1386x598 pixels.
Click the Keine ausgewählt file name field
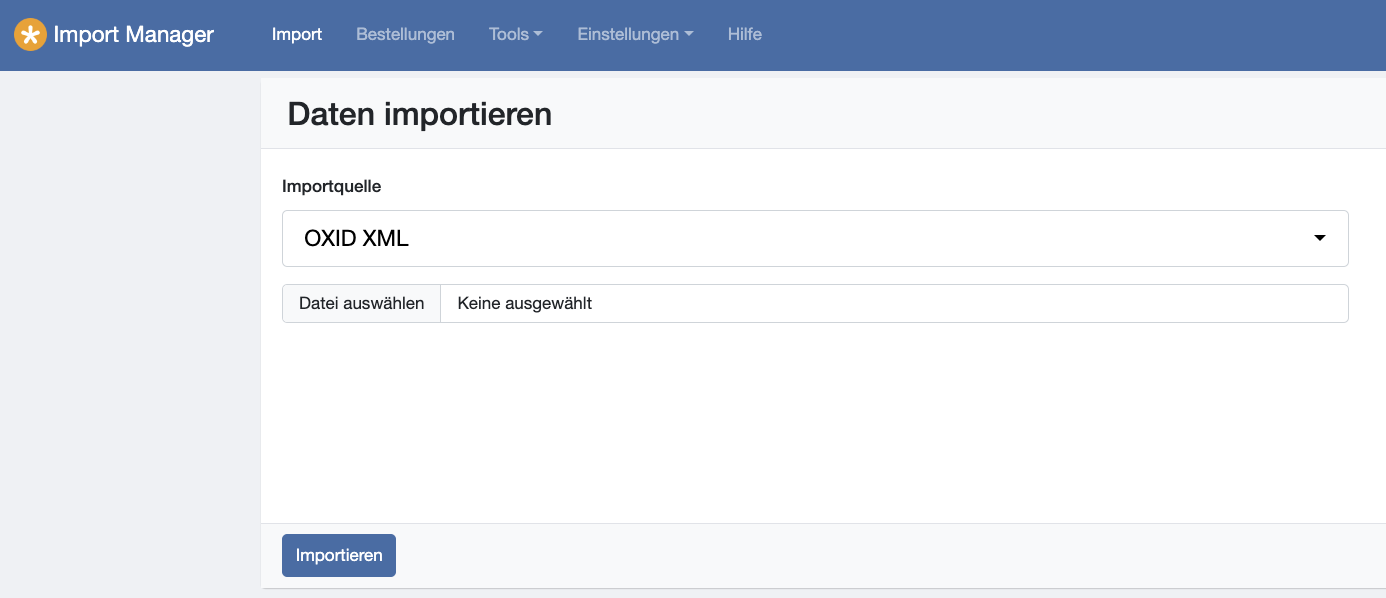[890, 303]
